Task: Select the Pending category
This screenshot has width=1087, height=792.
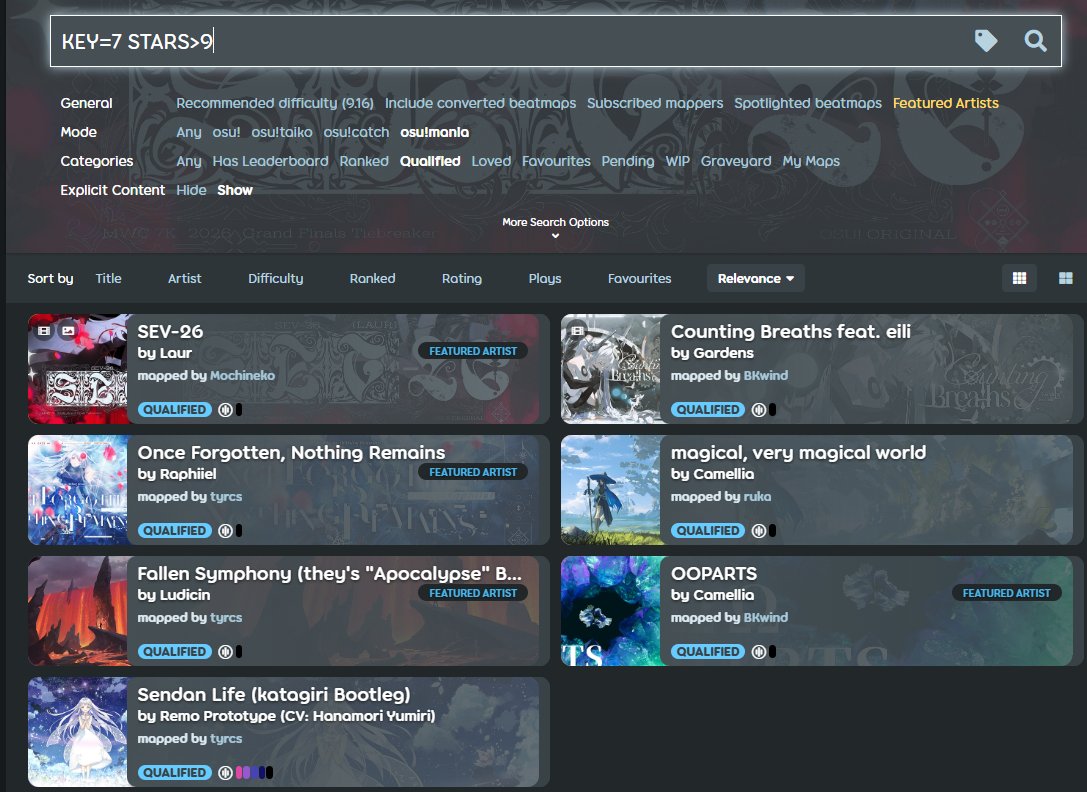Action: (627, 161)
